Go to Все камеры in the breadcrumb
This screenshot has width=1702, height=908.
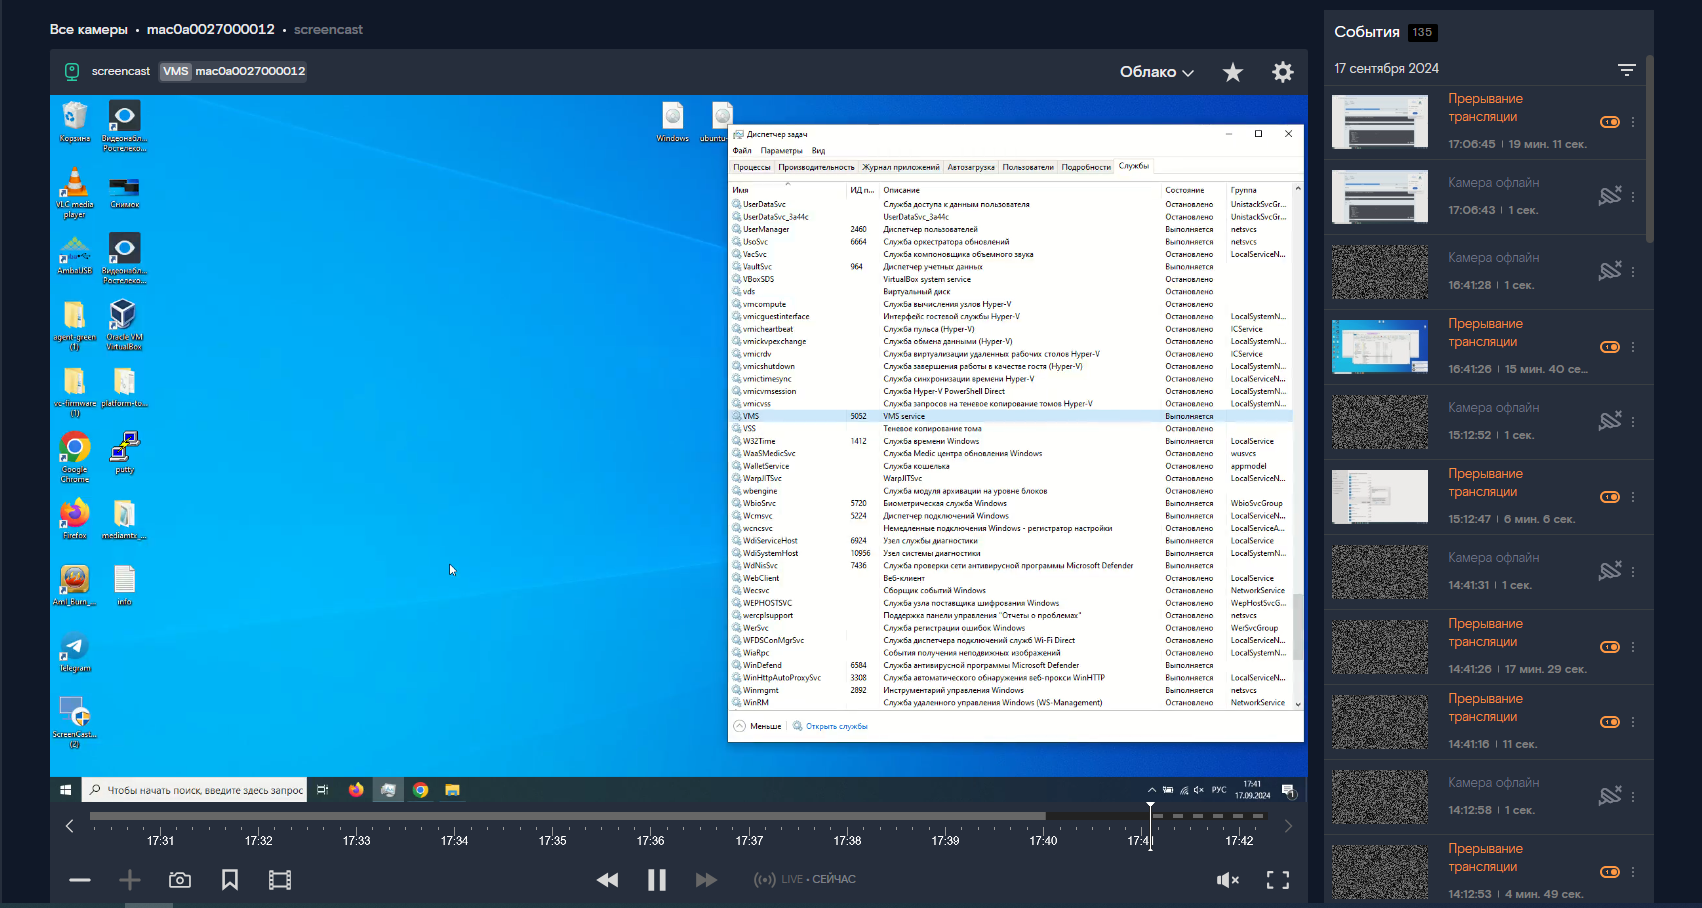coord(89,30)
